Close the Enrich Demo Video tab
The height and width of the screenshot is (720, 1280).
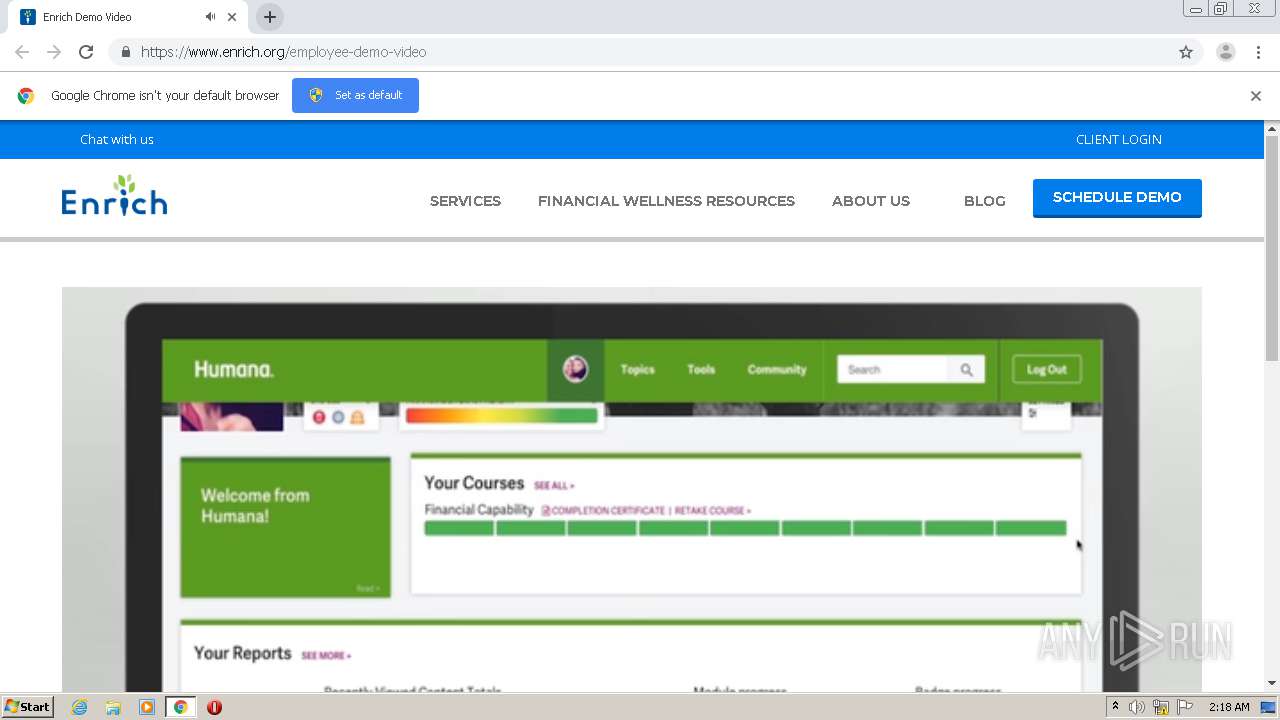coord(232,17)
